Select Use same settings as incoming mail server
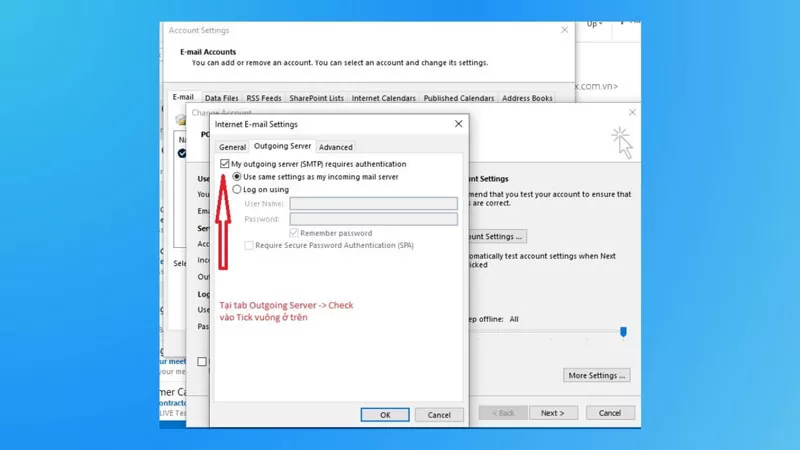This screenshot has width=800, height=450. coord(237,177)
